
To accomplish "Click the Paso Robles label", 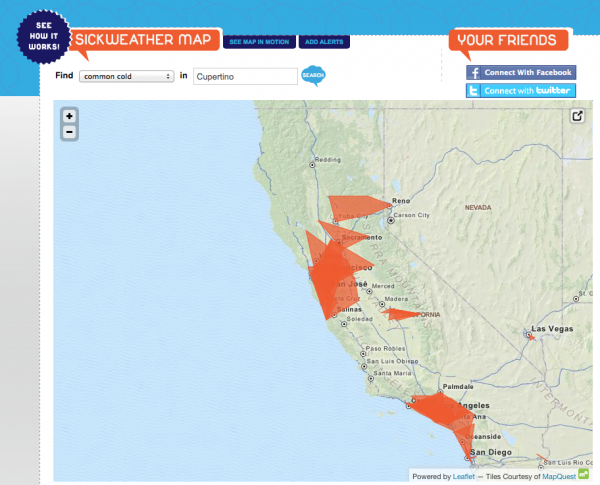I will click(x=385, y=348).
